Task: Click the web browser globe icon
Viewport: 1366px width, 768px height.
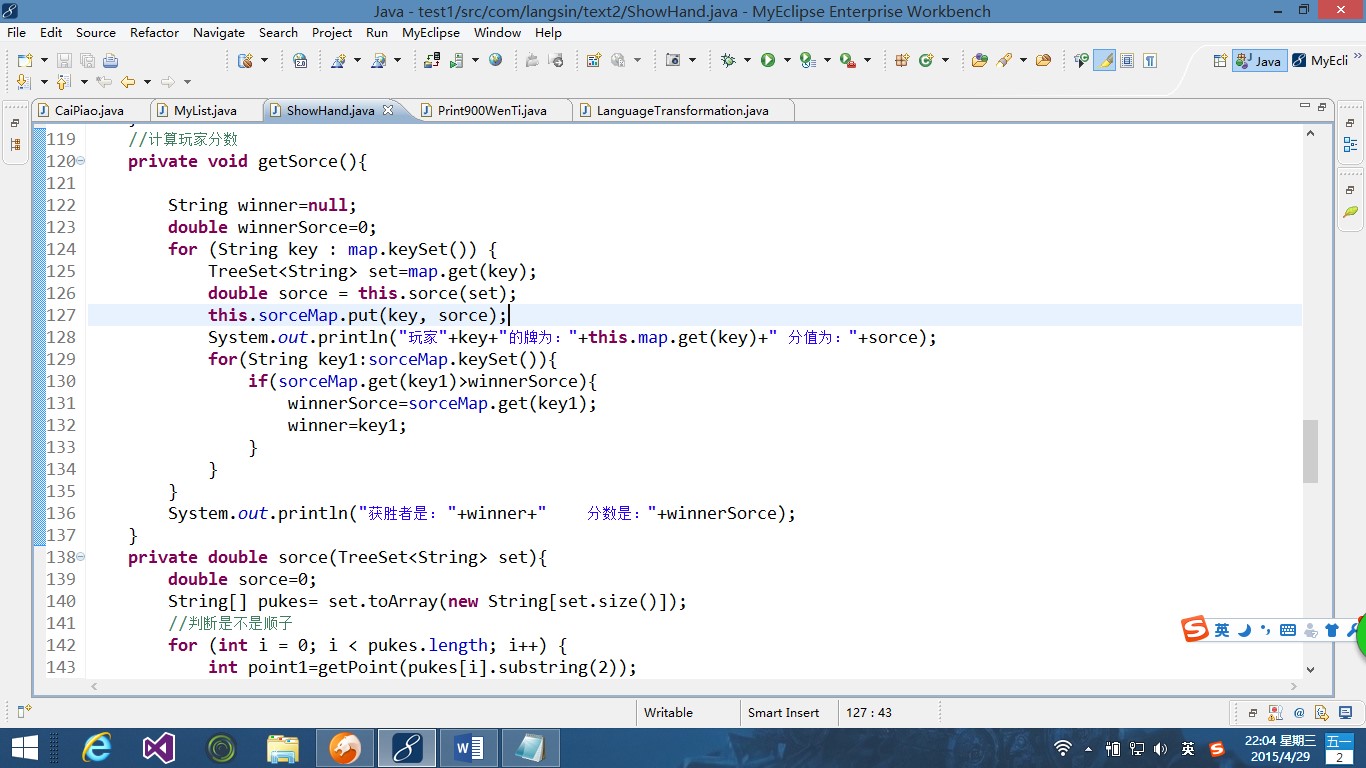Action: 495,60
